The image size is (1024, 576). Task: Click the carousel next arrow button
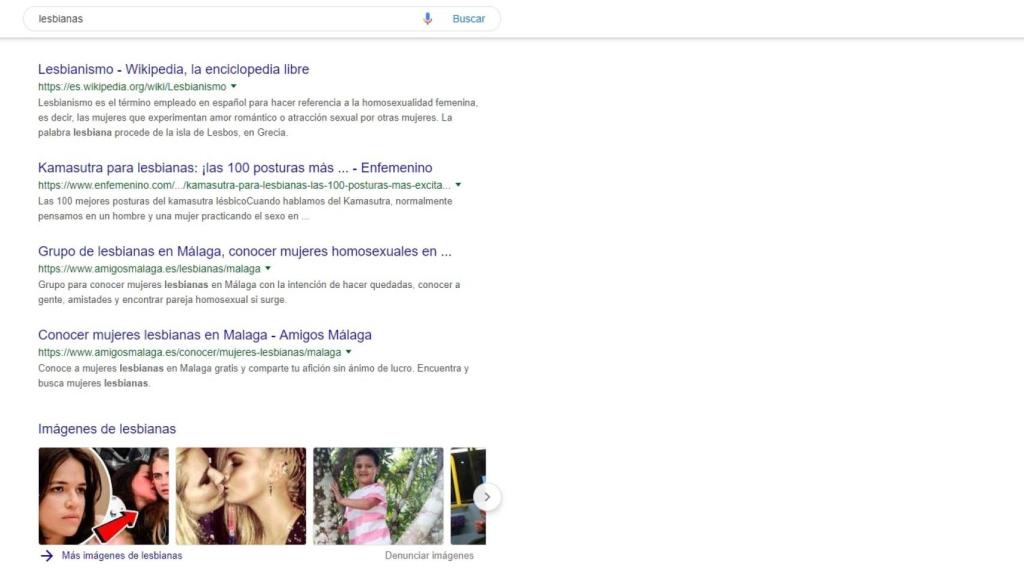(x=487, y=496)
